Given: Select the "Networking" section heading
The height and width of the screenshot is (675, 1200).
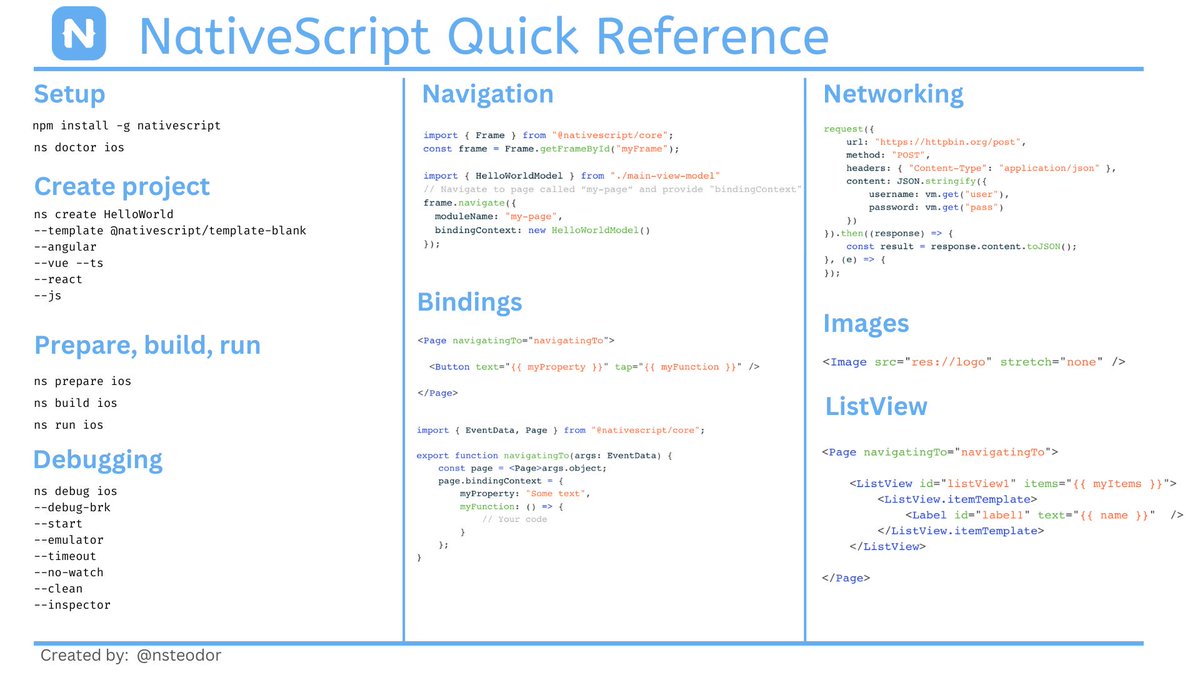Looking at the screenshot, I should click(x=893, y=94).
